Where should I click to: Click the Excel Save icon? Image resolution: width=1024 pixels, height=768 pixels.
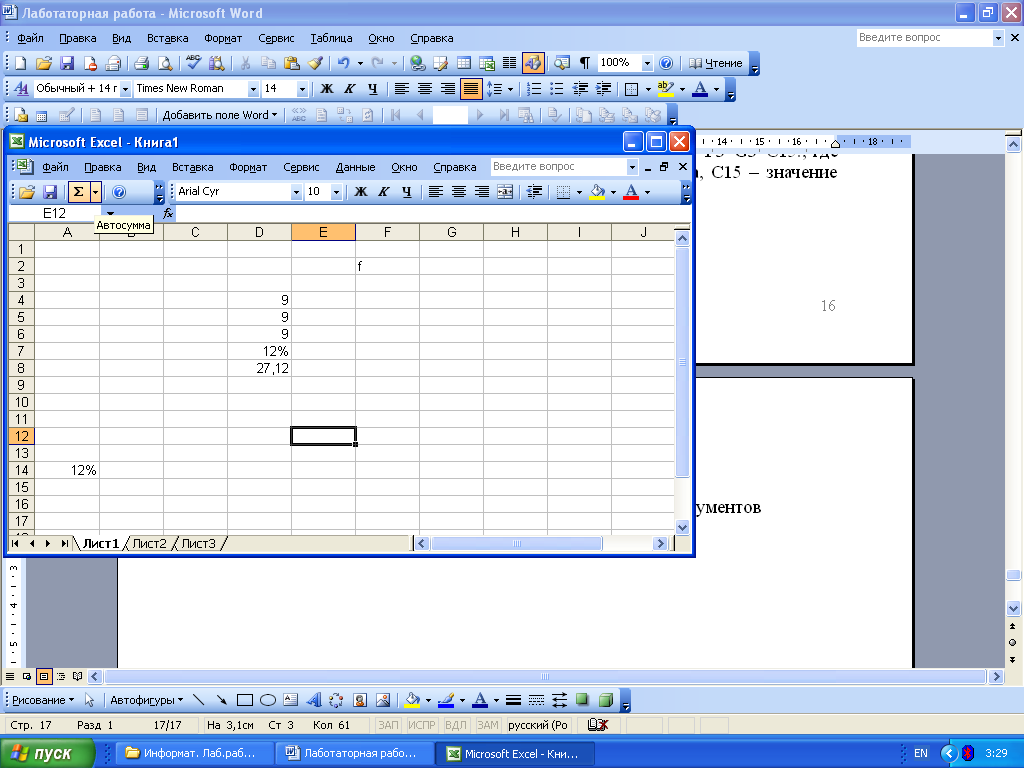coord(50,192)
